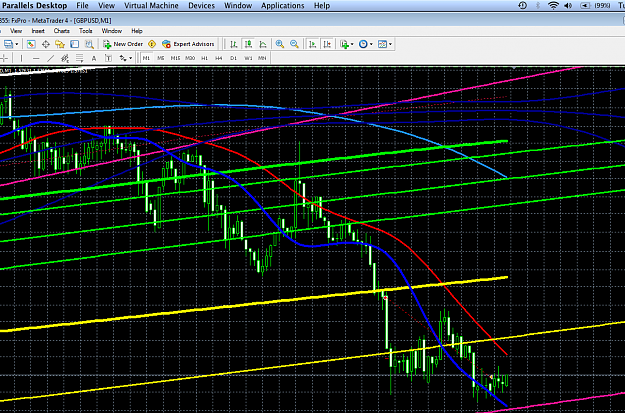The height and width of the screenshot is (413, 625).
Task: Click the Time Machine icon in the Mac menu bar
Action: 523,5
